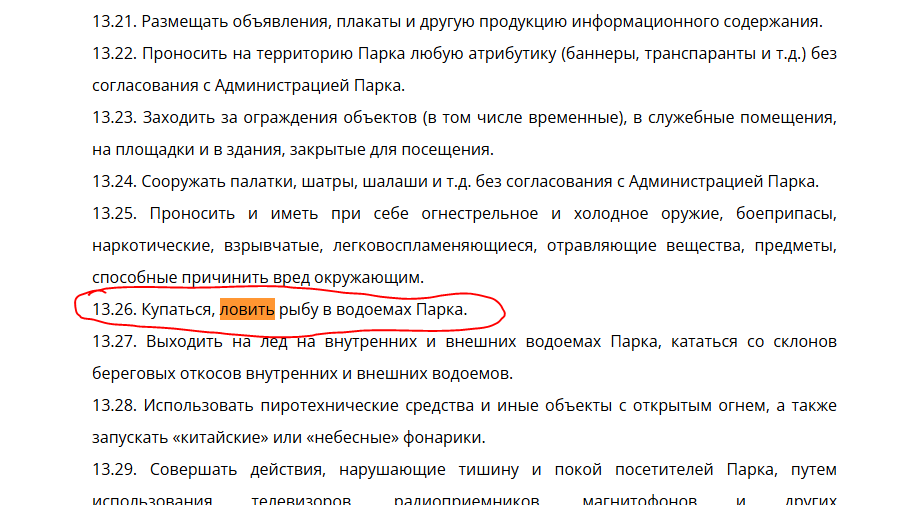This screenshot has height=505, width=909.
Task: Click the rule number "13.21."
Action: 114,21
